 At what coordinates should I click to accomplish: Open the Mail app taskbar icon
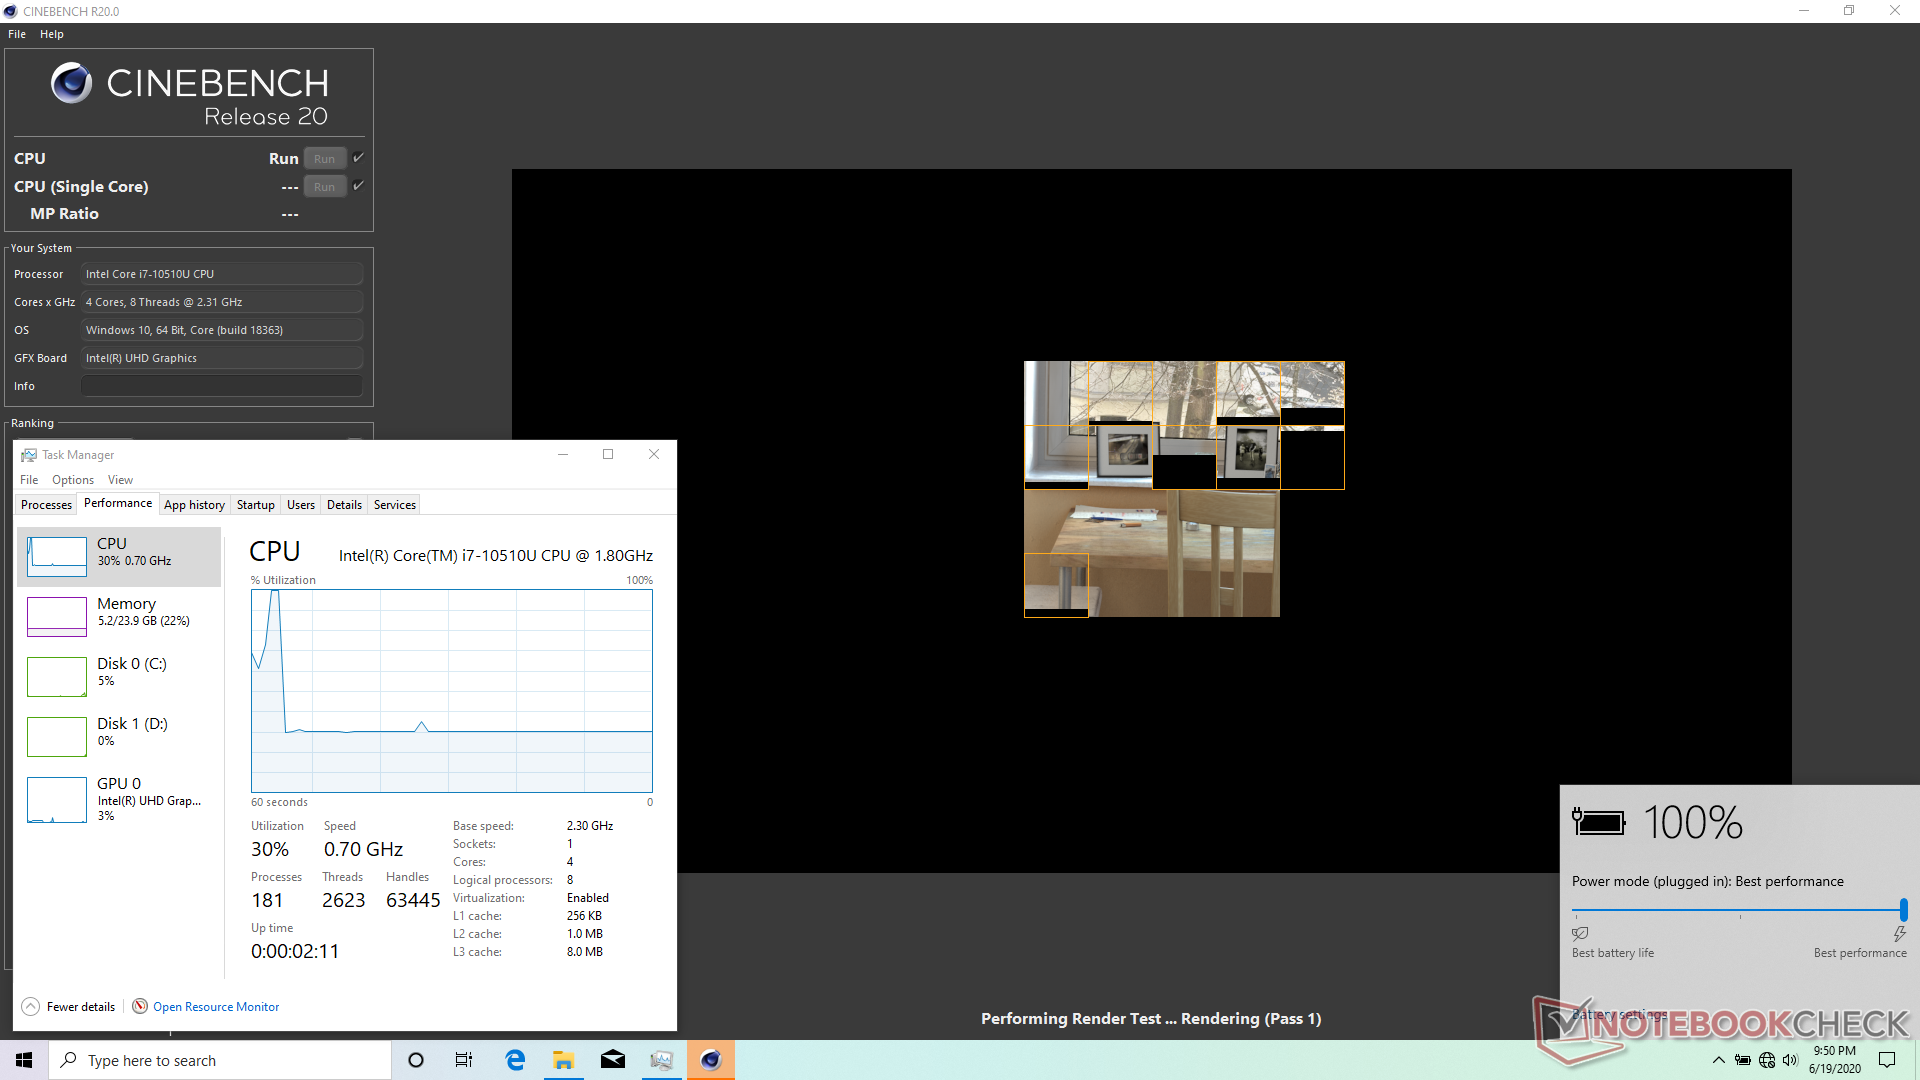pos(613,1060)
